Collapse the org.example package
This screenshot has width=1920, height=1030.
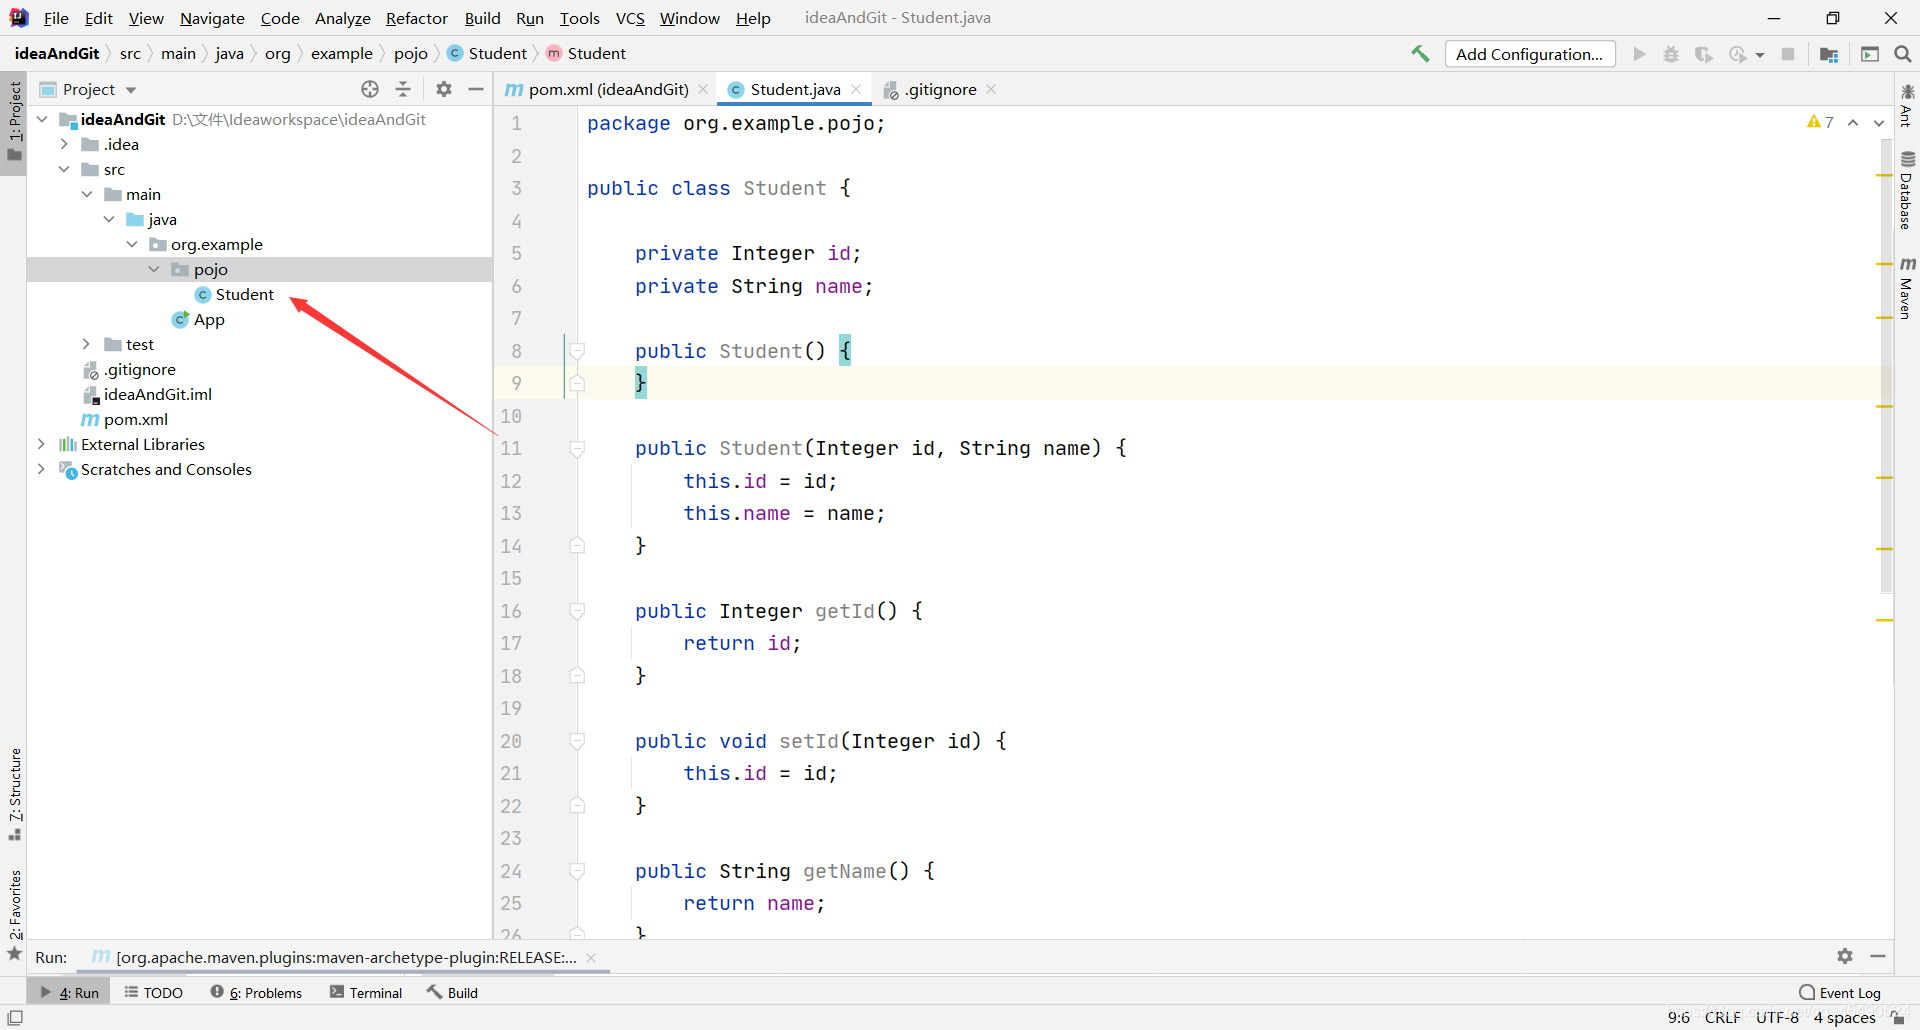coord(132,244)
